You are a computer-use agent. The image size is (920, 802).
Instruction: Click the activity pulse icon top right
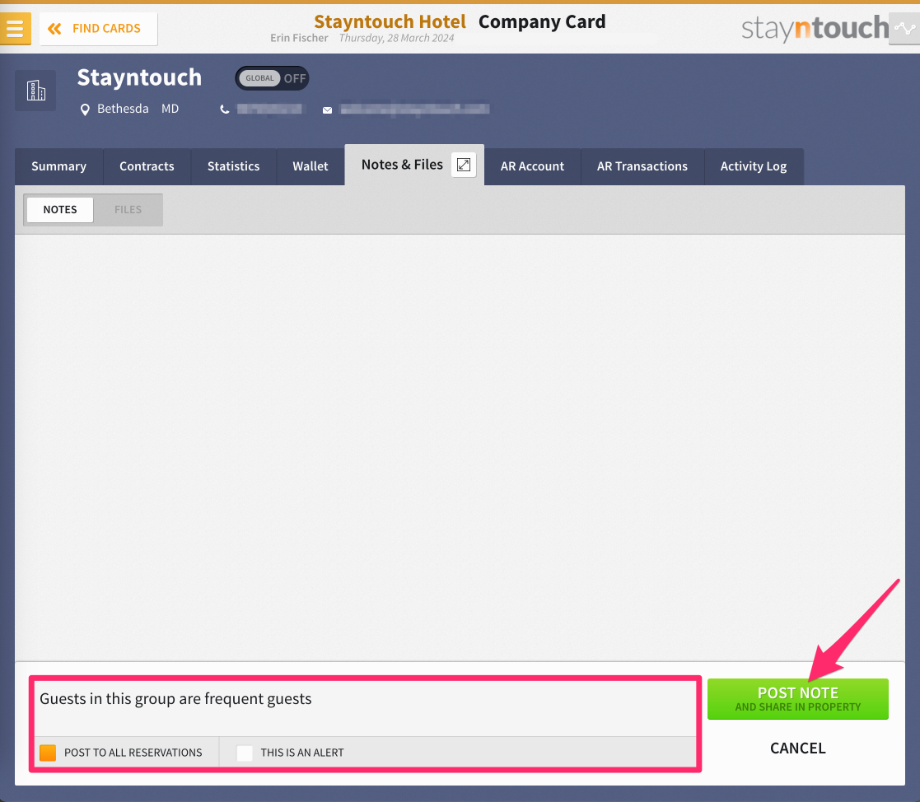pyautogui.click(x=905, y=28)
